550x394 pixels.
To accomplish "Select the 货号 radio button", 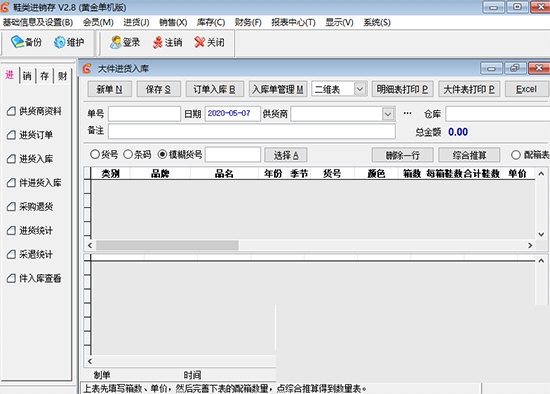I will point(95,154).
